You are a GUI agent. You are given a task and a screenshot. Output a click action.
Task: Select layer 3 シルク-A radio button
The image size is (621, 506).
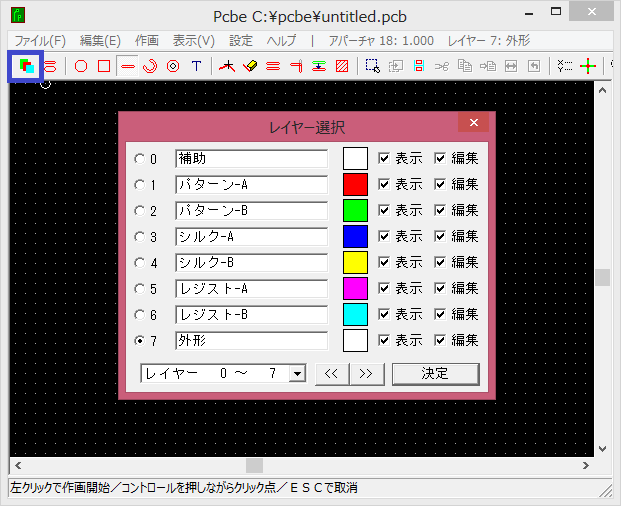(139, 237)
